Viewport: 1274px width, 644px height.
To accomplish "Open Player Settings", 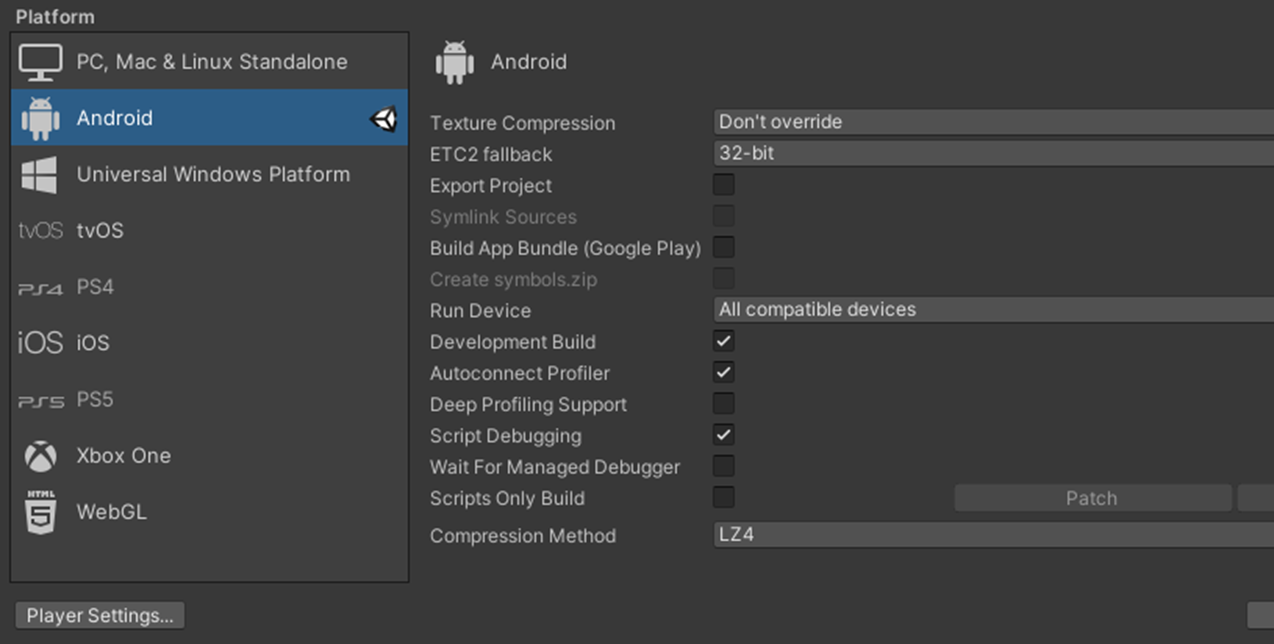I will point(99,615).
